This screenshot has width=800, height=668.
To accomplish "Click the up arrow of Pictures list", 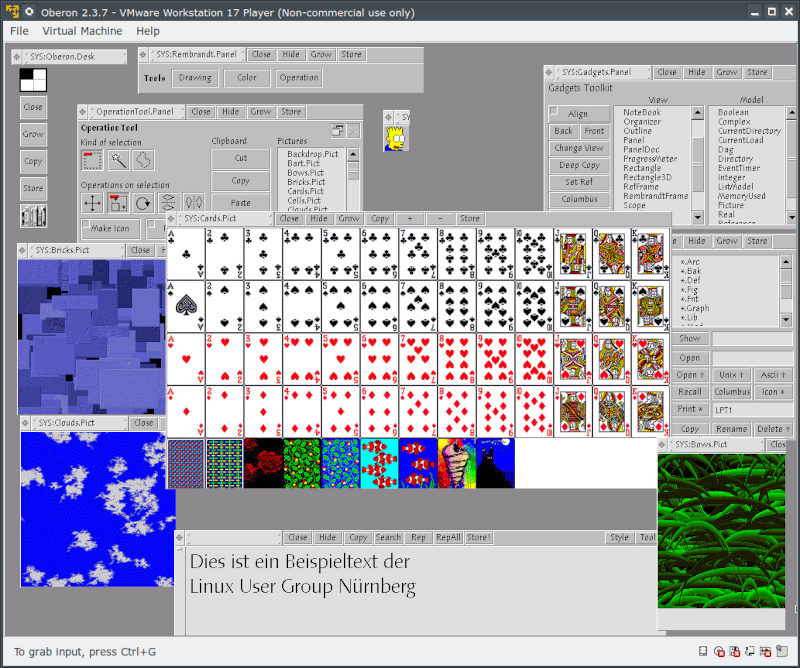I will coord(353,154).
